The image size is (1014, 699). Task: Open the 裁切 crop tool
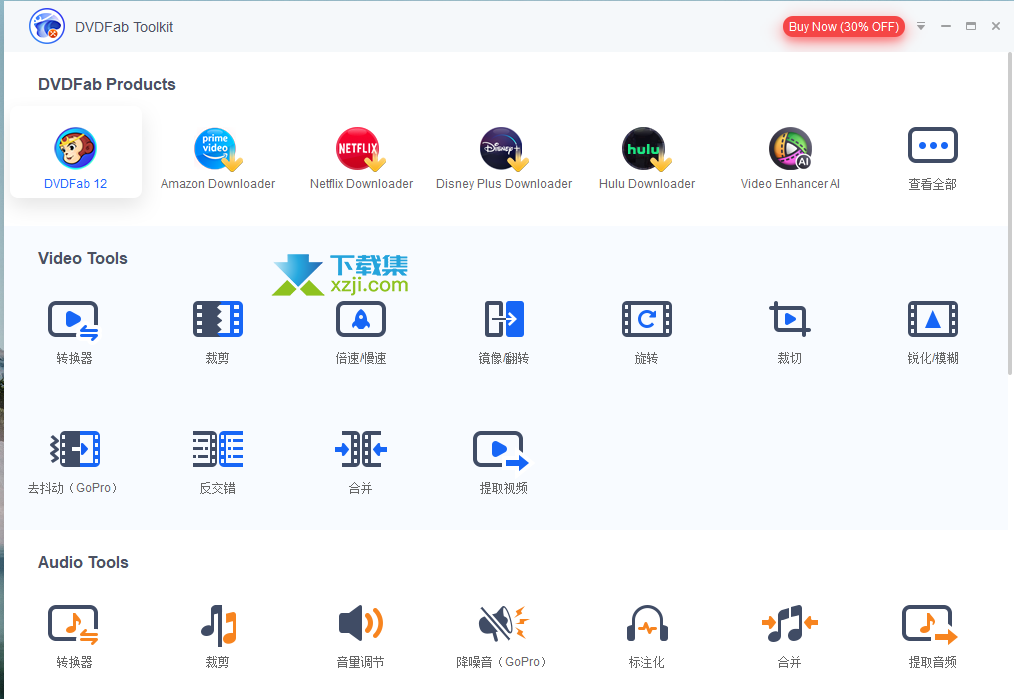pyautogui.click(x=790, y=333)
